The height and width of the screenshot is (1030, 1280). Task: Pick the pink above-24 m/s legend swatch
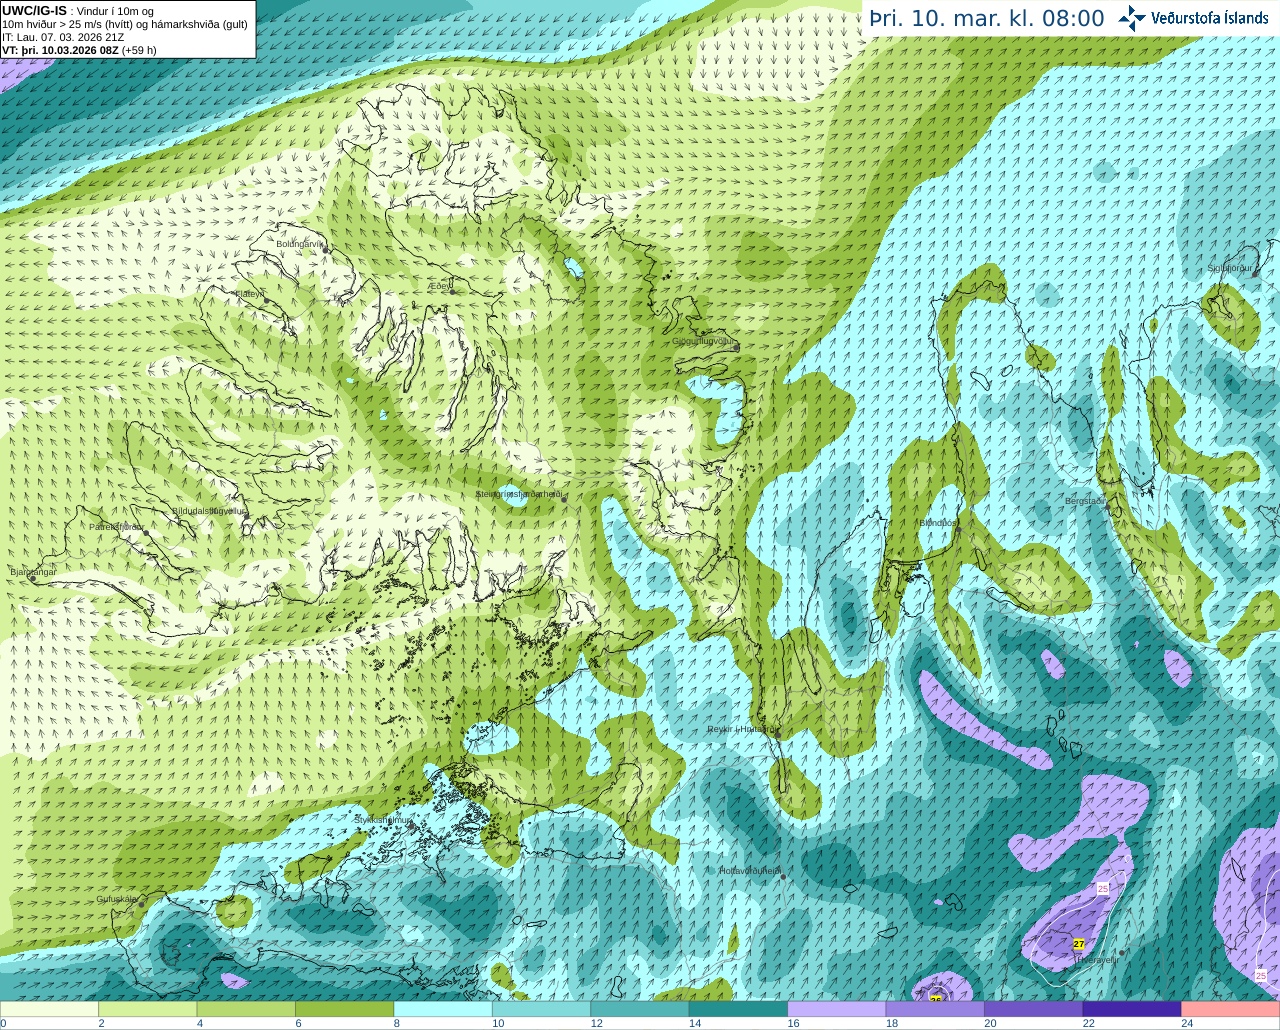click(1231, 1009)
